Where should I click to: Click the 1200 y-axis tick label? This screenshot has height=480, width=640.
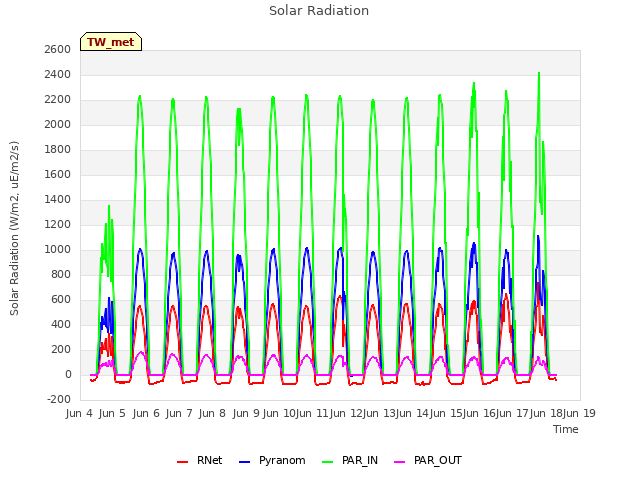58,224
